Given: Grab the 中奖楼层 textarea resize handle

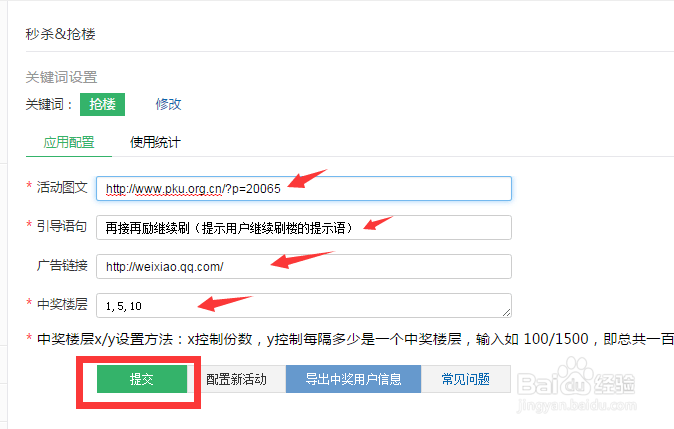Looking at the screenshot, I should pos(506,313).
